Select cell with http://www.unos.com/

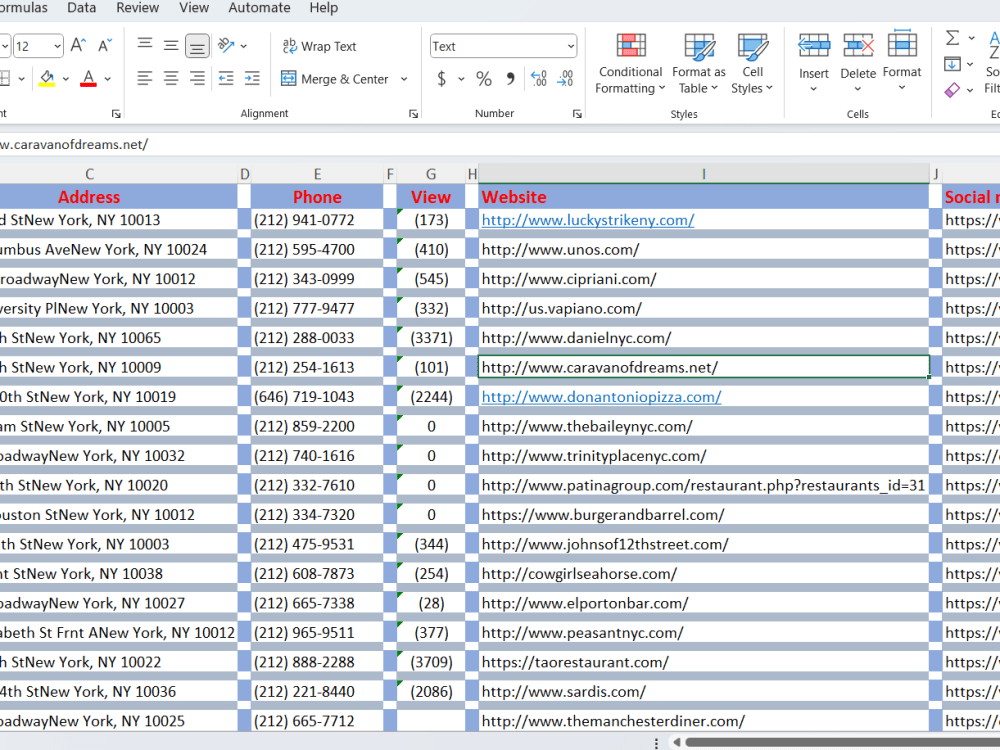tap(703, 249)
